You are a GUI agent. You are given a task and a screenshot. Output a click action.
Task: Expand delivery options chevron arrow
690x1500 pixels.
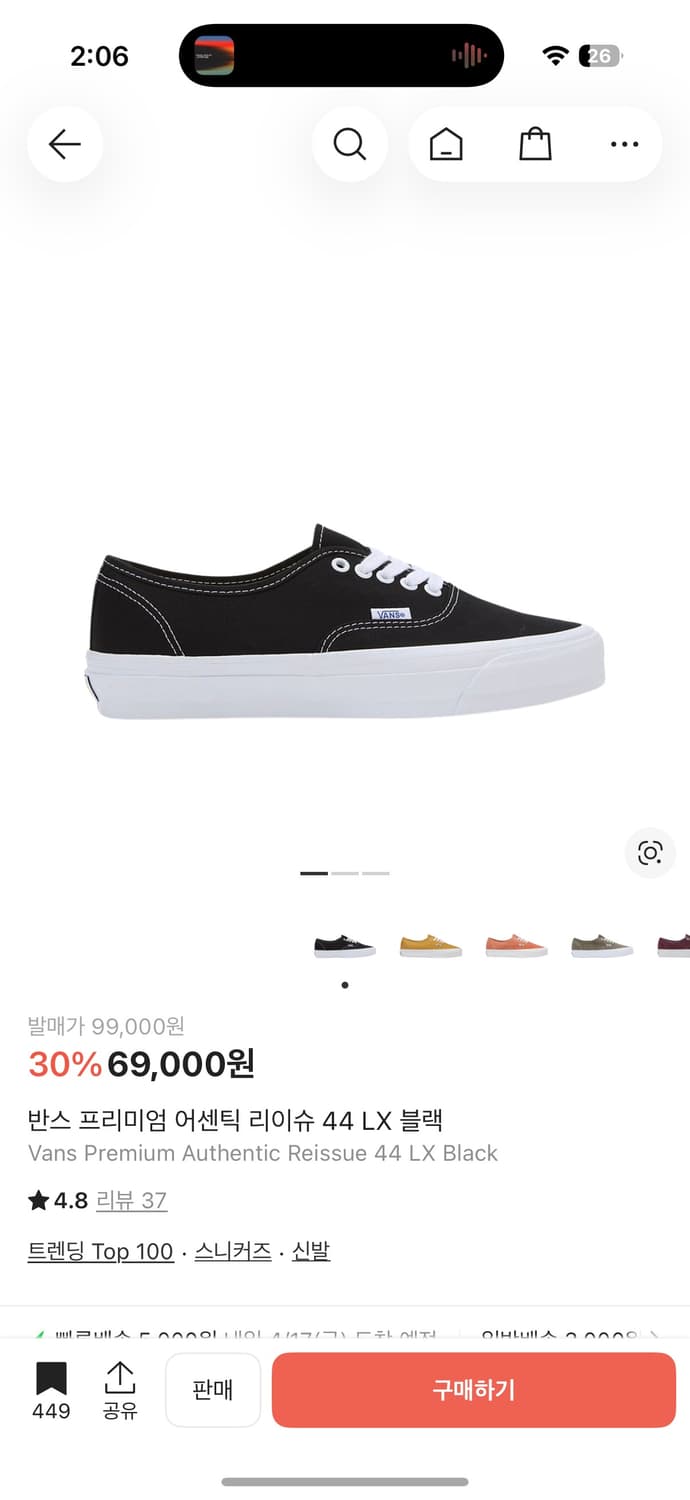point(655,1335)
